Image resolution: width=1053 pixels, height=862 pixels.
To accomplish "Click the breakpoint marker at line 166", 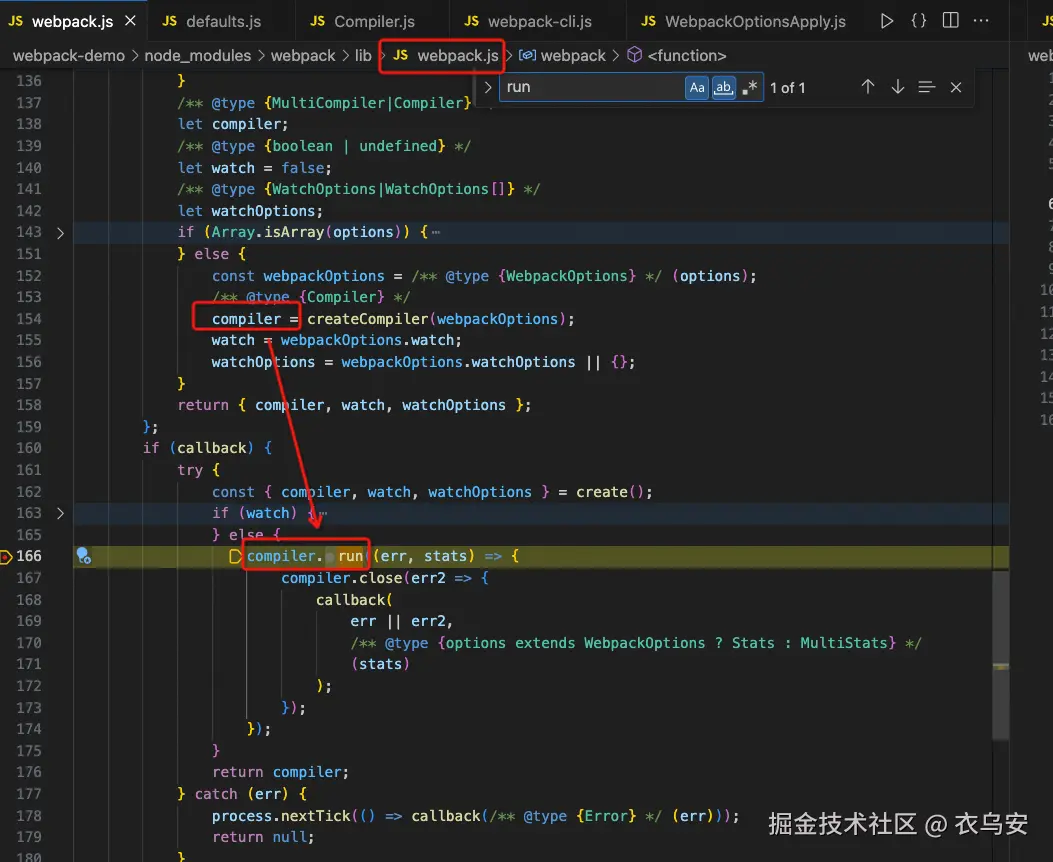I will (6, 557).
